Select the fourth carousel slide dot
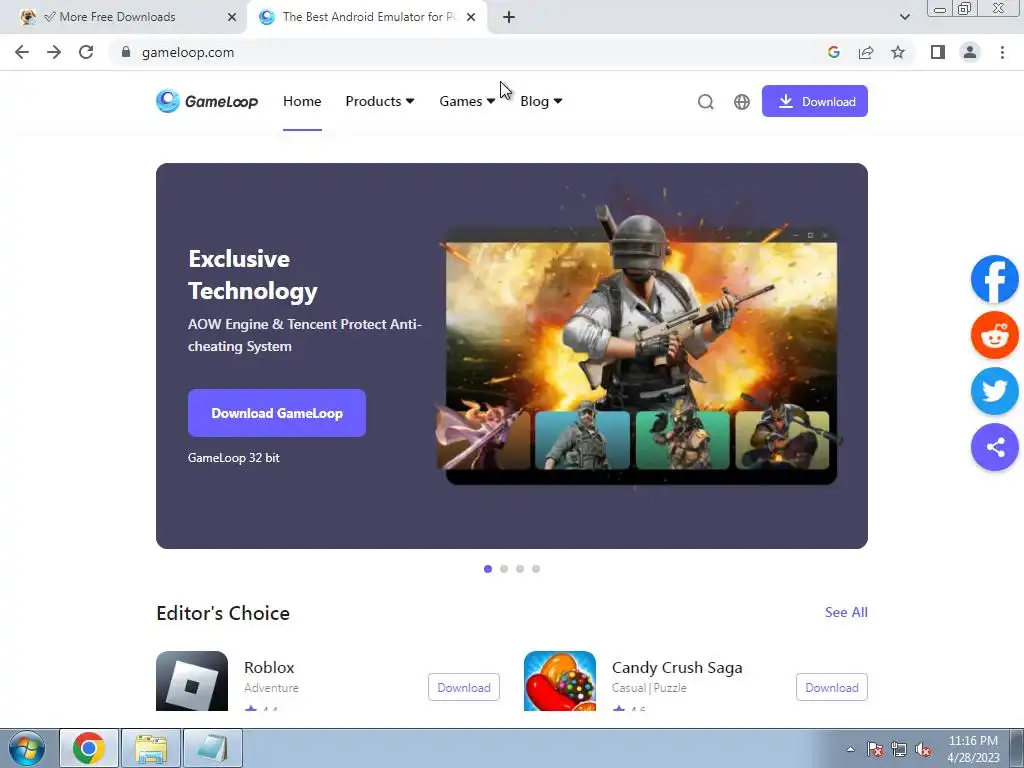Image resolution: width=1024 pixels, height=768 pixels. click(536, 569)
